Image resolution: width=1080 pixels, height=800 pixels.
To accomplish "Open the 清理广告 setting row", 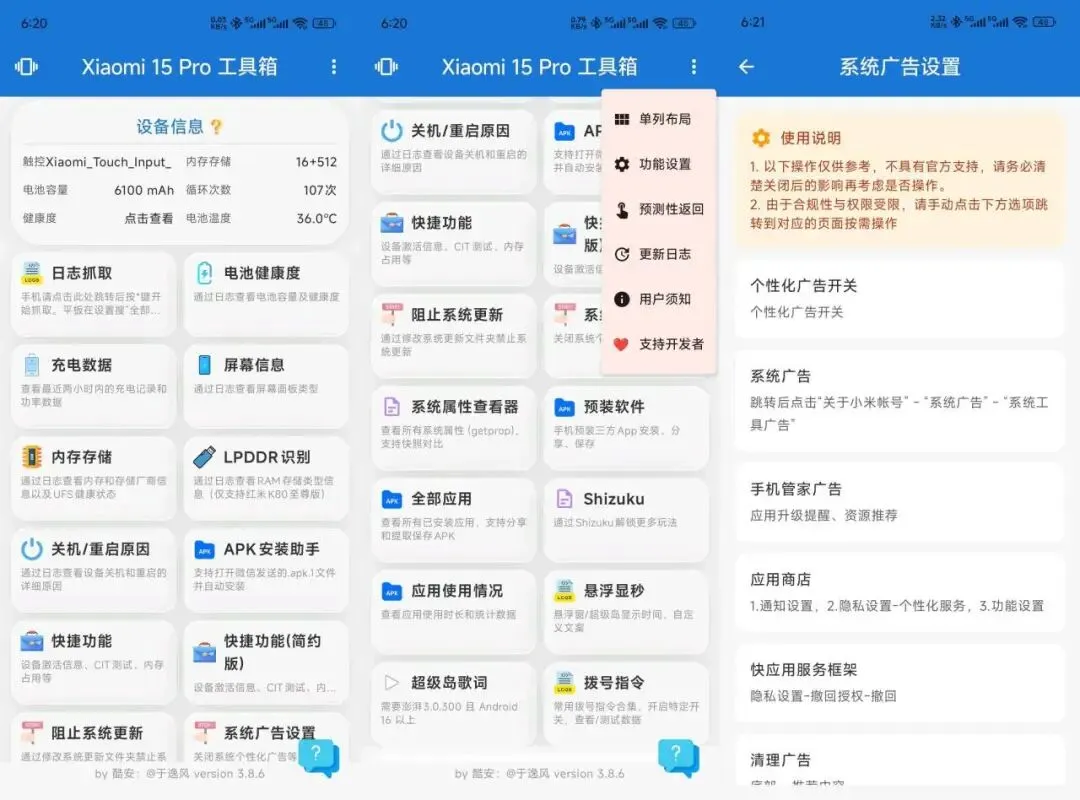I will click(900, 761).
